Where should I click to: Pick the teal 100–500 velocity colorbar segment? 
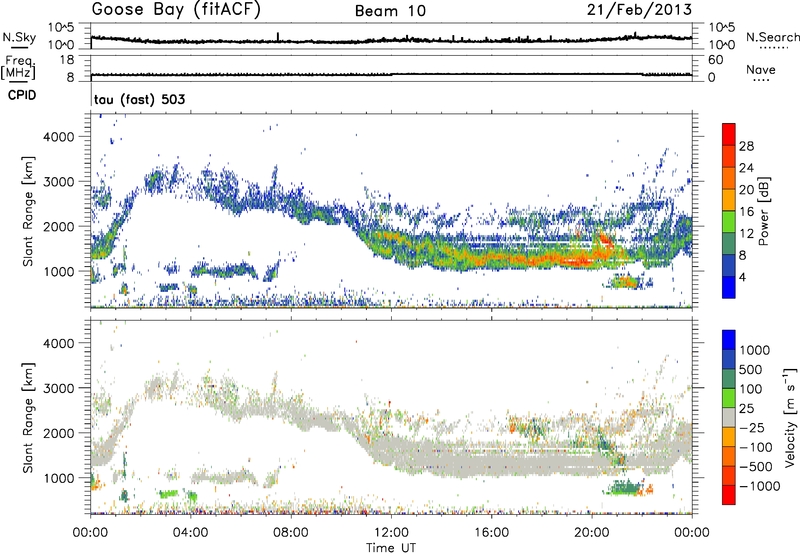(729, 379)
